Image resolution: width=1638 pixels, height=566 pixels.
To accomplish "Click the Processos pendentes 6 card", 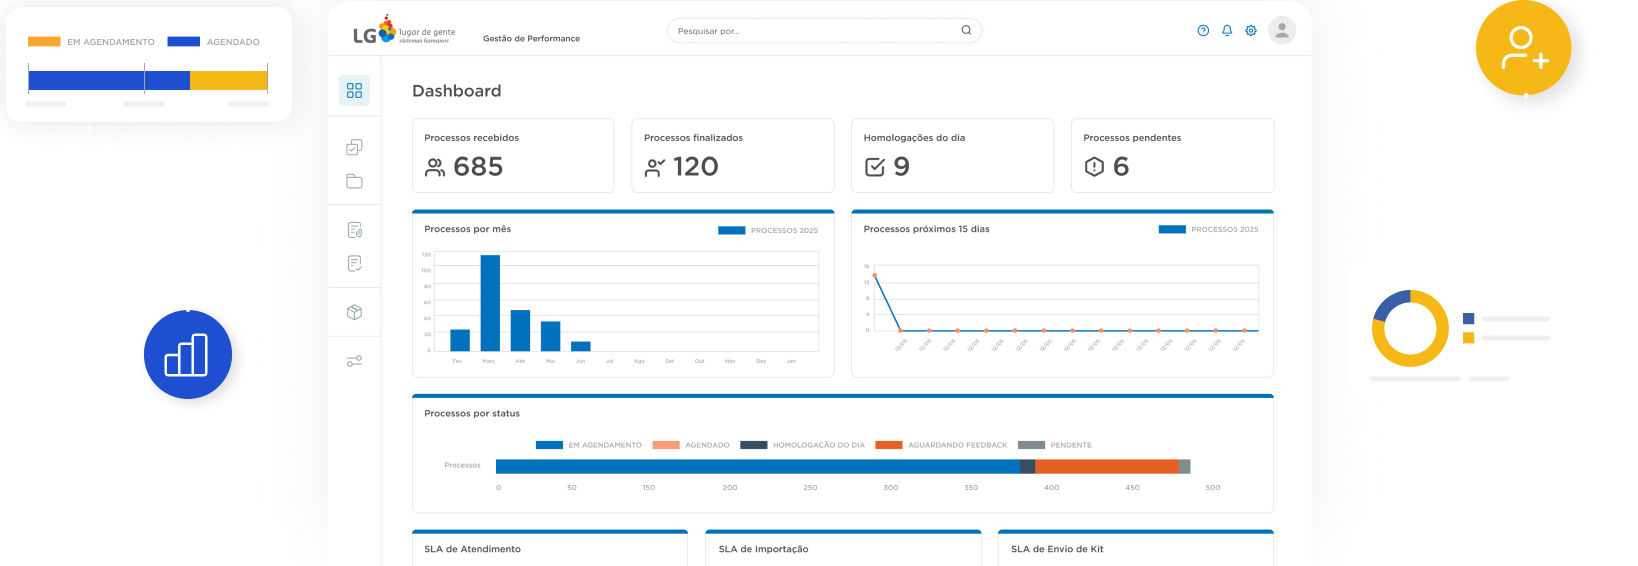I will click(x=1173, y=155).
